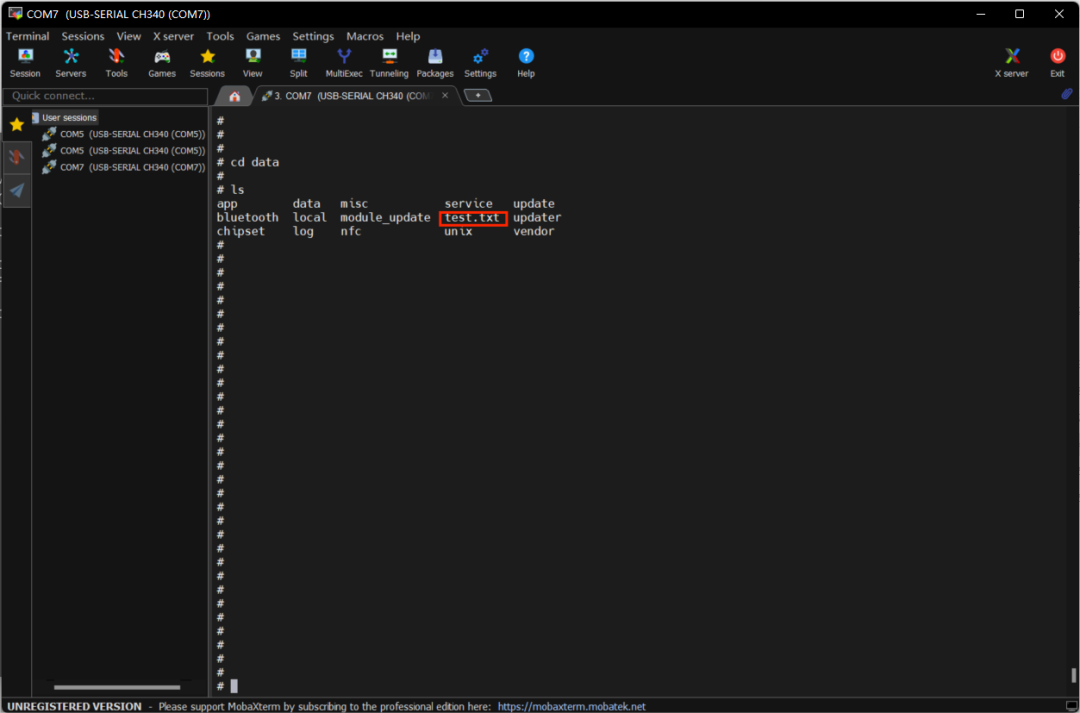Open the Settings gear icon in the toolbar
Viewport: 1080px width, 713px height.
click(x=480, y=63)
